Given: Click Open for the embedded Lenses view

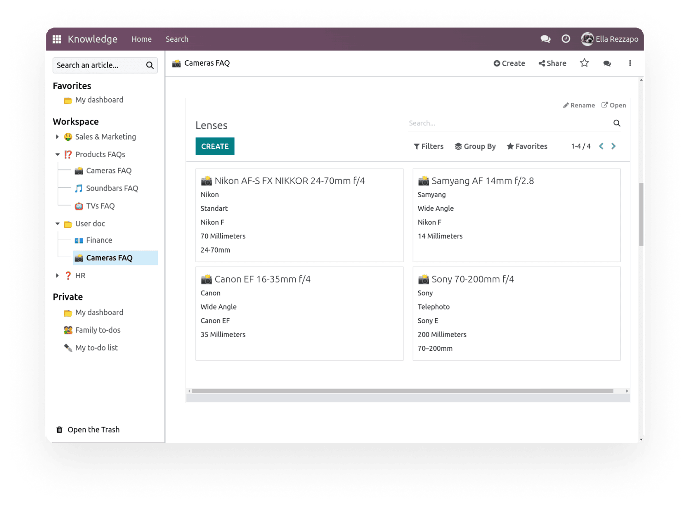Looking at the screenshot, I should (x=613, y=105).
